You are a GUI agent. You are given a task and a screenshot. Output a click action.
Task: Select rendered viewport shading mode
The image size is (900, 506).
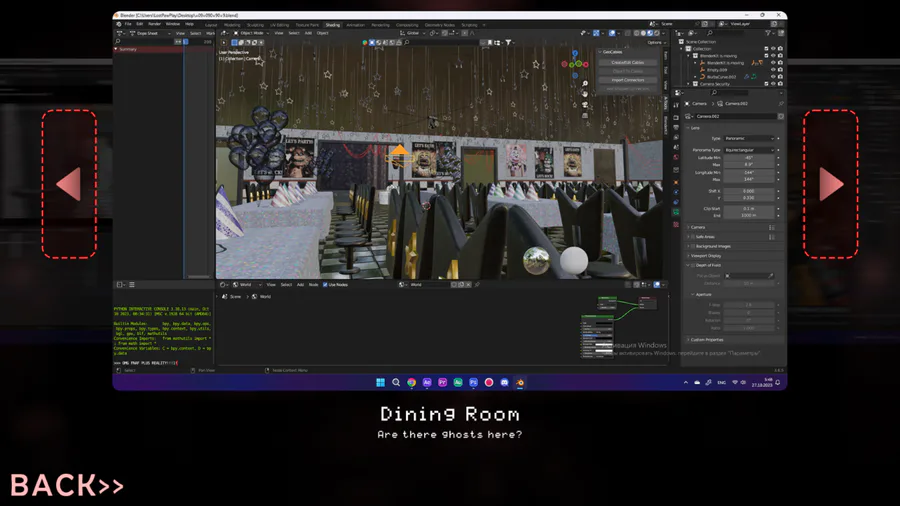658,33
